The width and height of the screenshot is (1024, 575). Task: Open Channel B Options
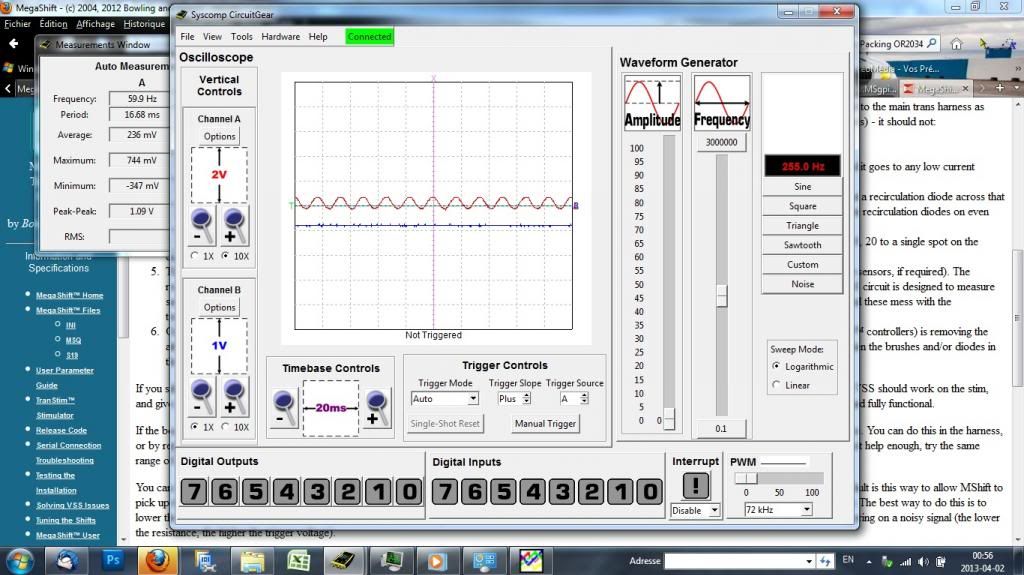pyautogui.click(x=219, y=308)
